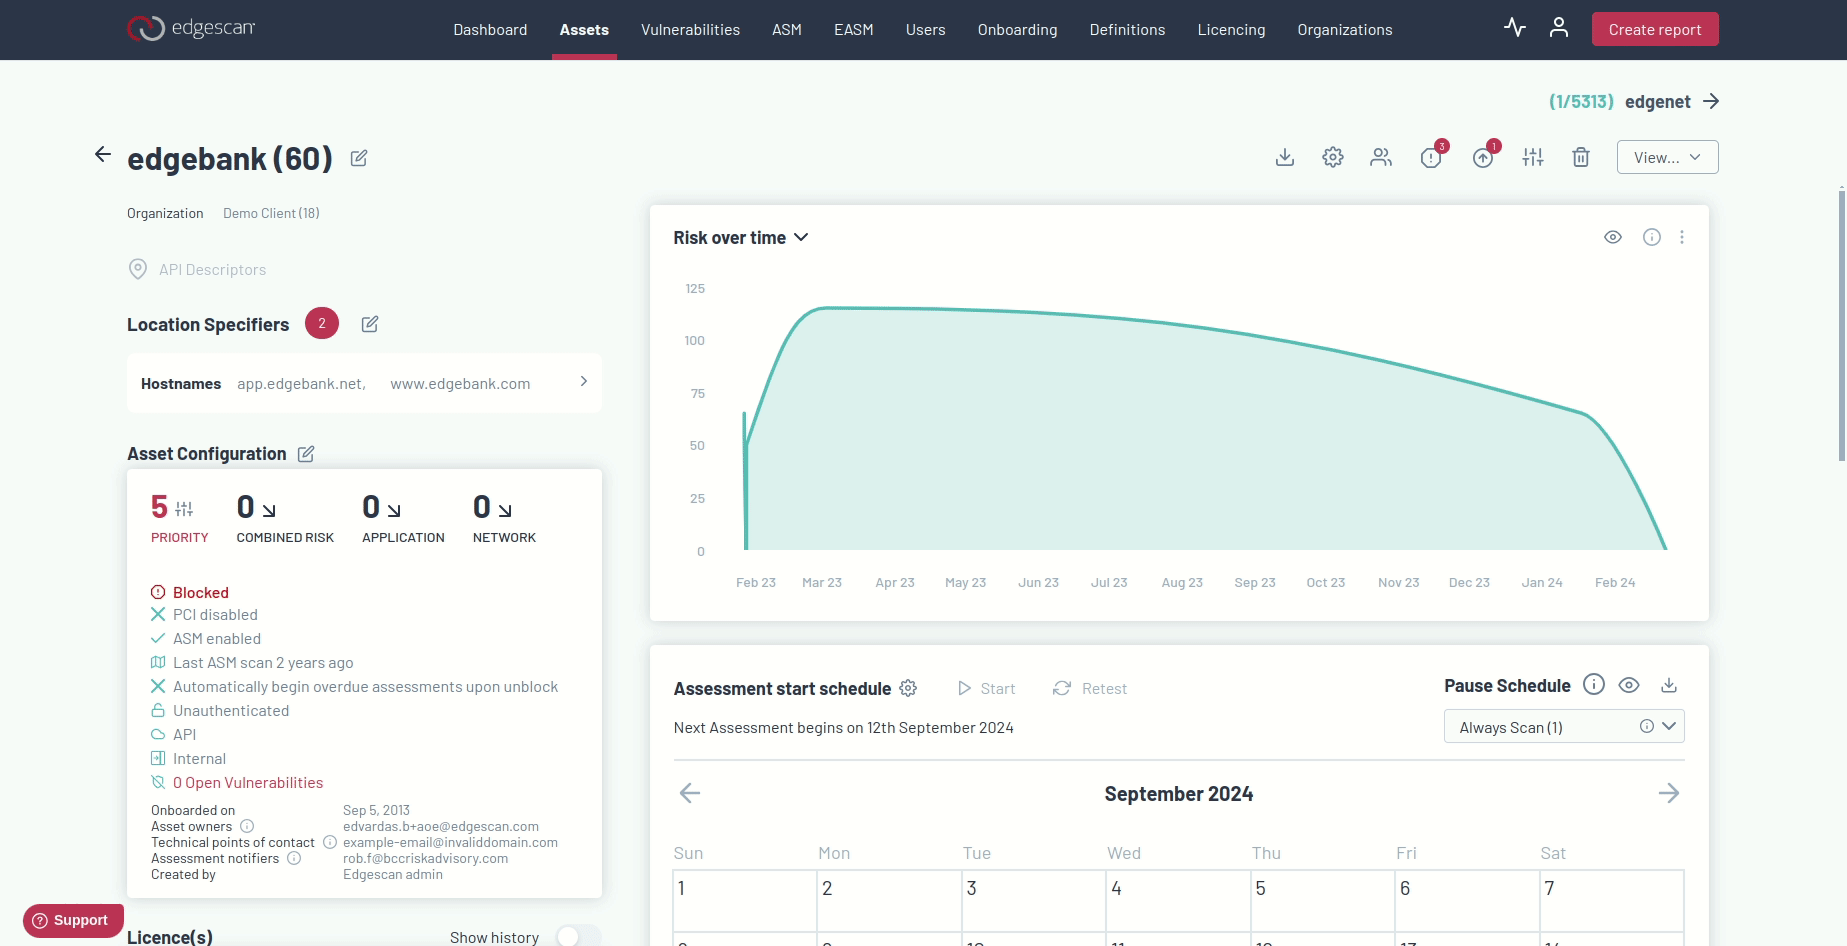1847x946 pixels.
Task: Open the Dashboard menu item
Action: (490, 30)
